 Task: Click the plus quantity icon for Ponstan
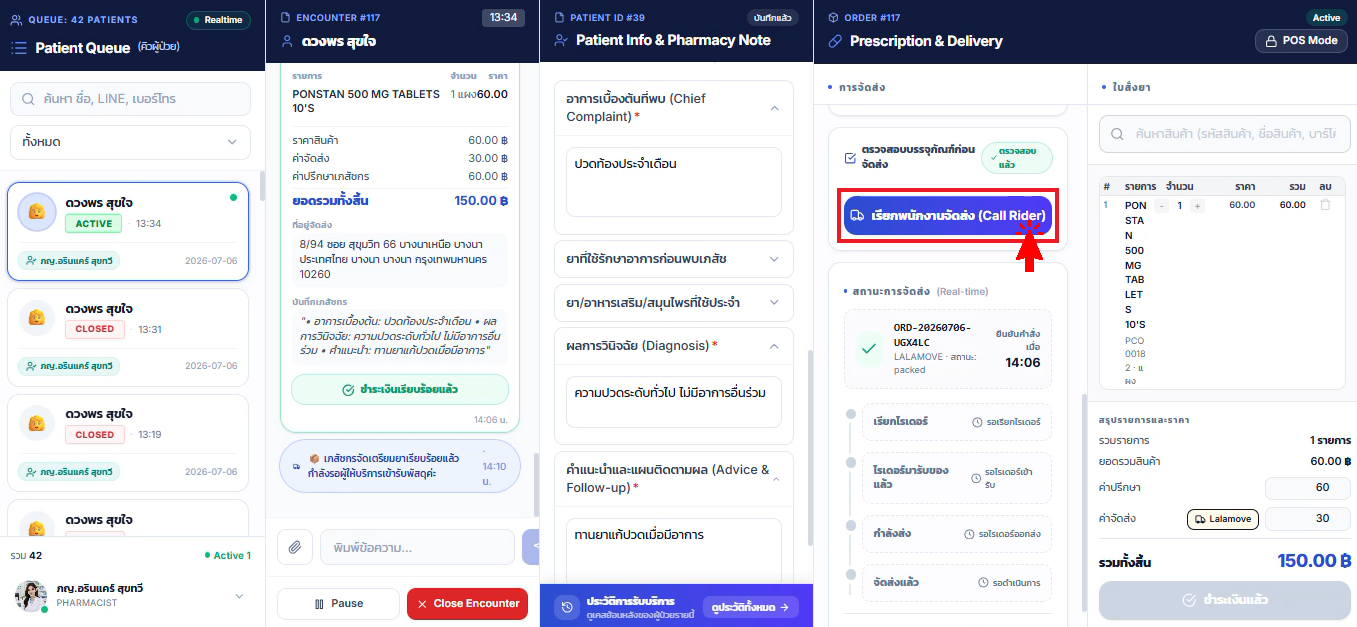[1198, 205]
